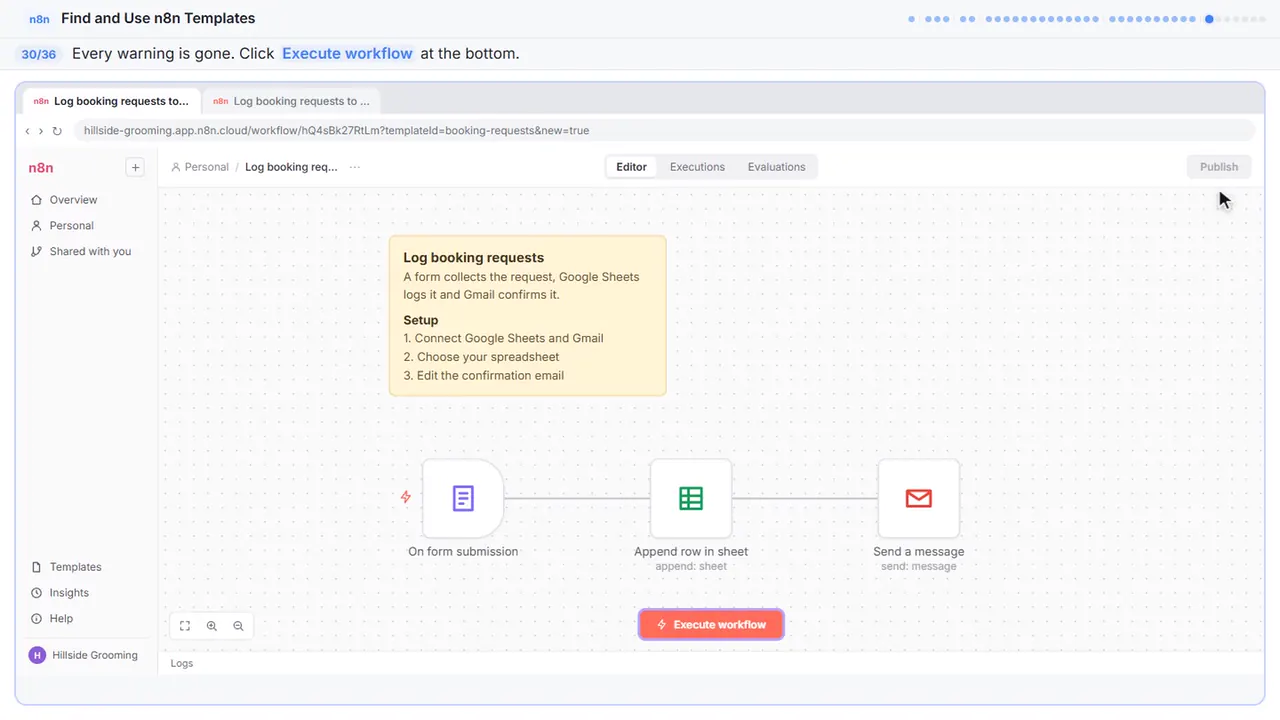Click the Personal breadcrumb link

pos(200,167)
